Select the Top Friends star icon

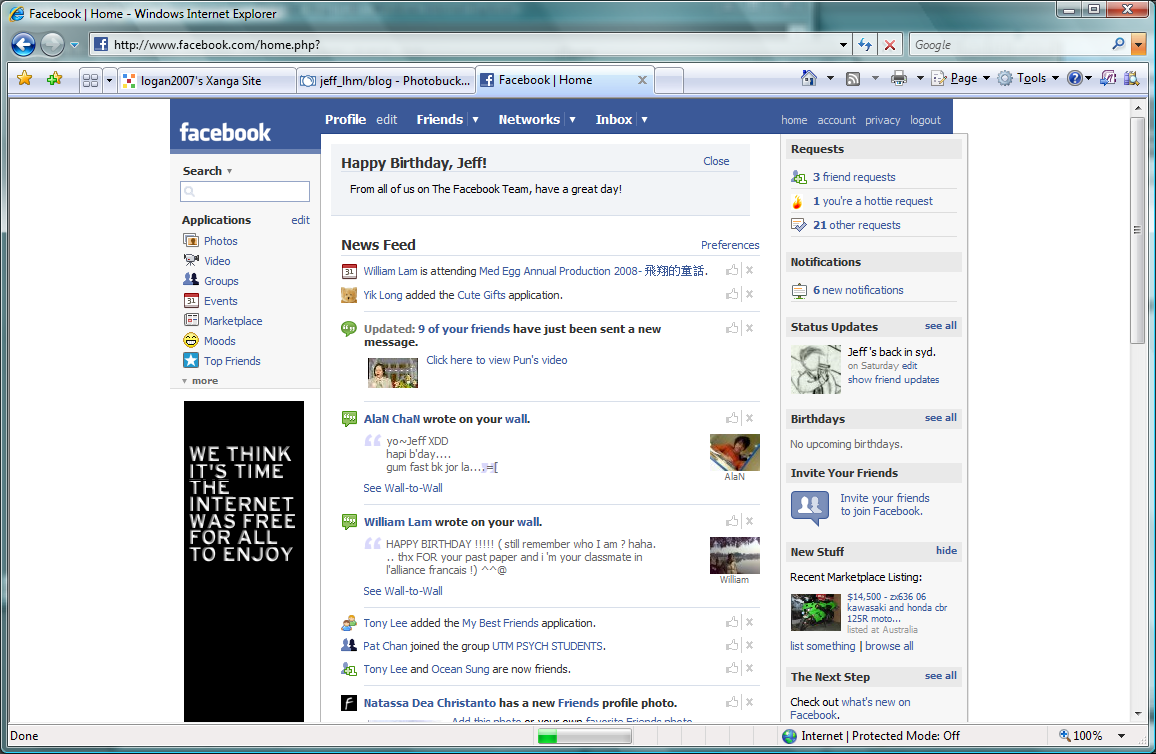tap(191, 361)
